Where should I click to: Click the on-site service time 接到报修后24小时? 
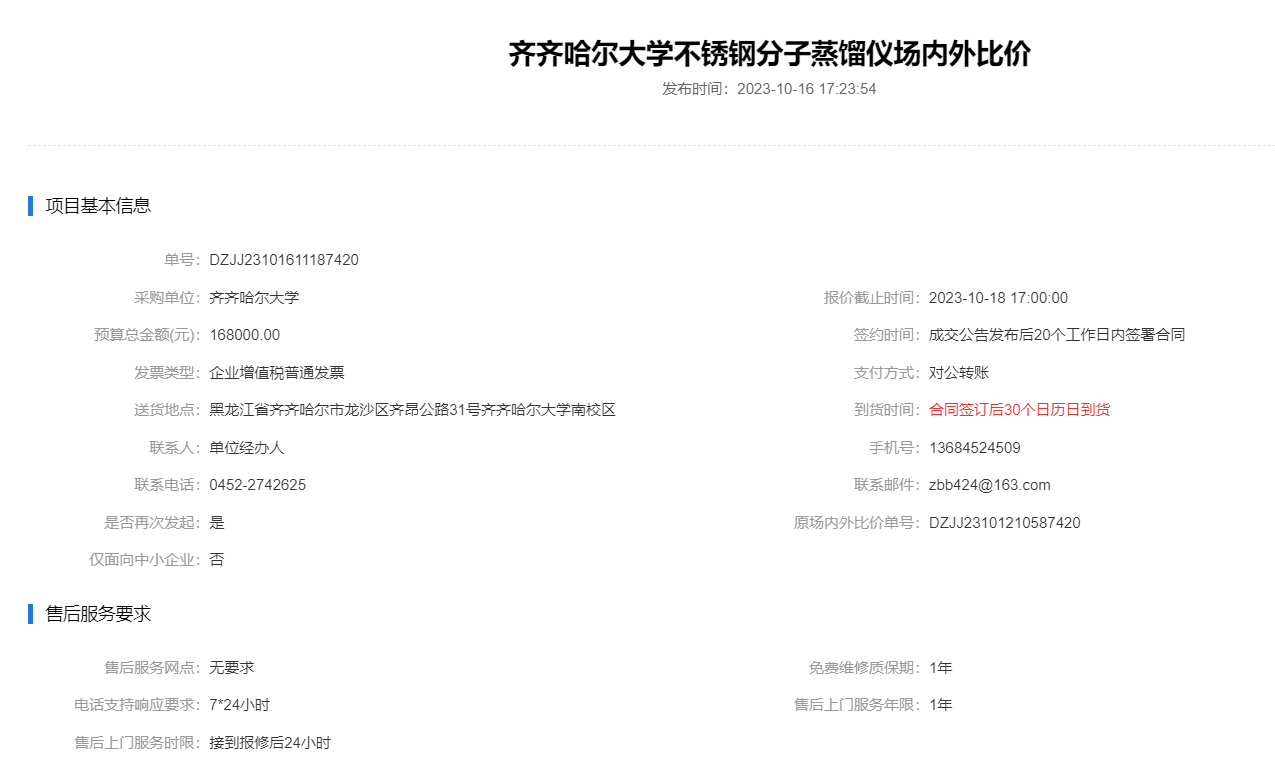[270, 743]
